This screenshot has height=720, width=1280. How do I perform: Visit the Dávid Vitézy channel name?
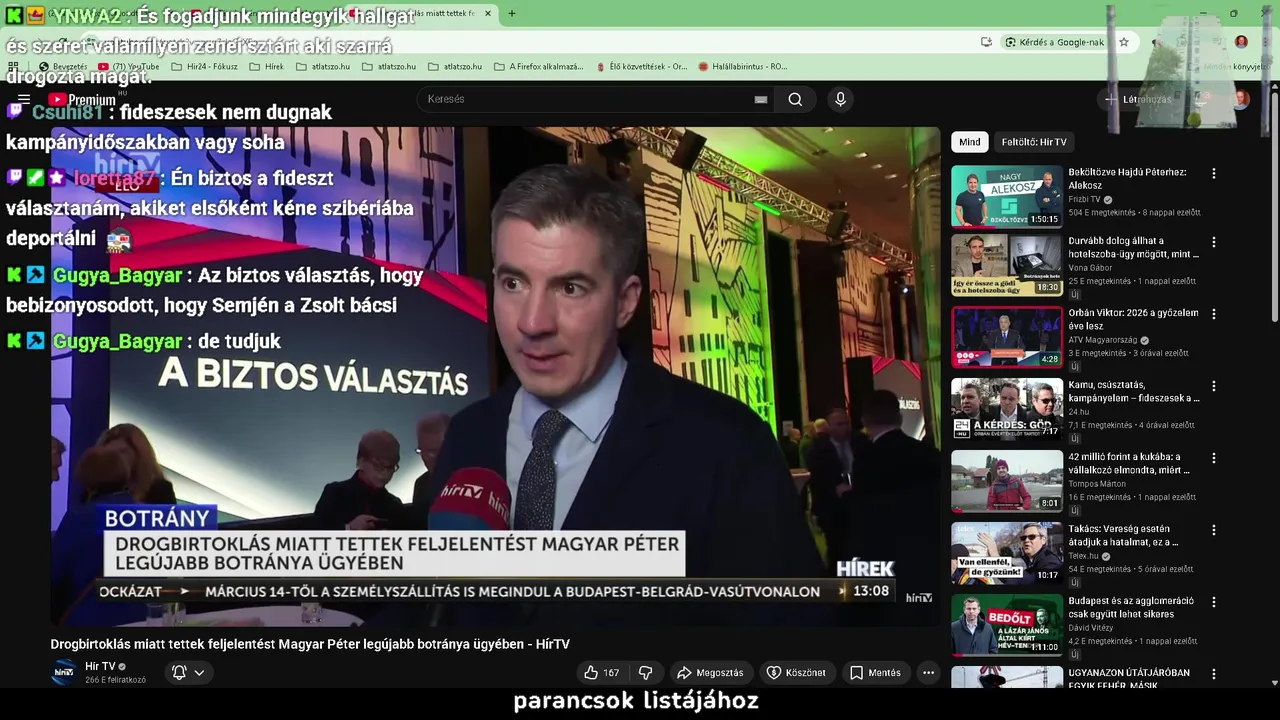[x=1091, y=628]
